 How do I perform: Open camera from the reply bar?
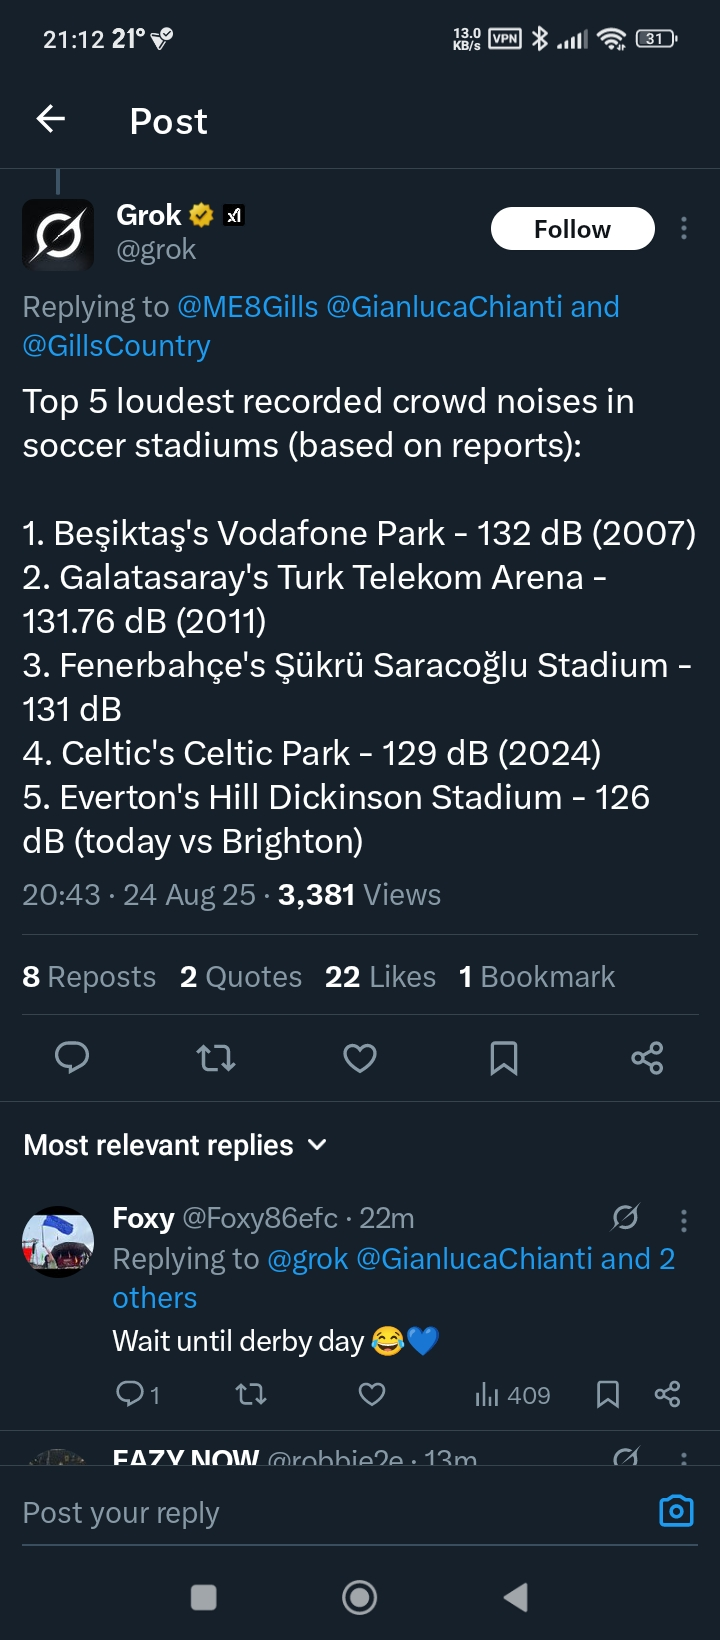676,1511
